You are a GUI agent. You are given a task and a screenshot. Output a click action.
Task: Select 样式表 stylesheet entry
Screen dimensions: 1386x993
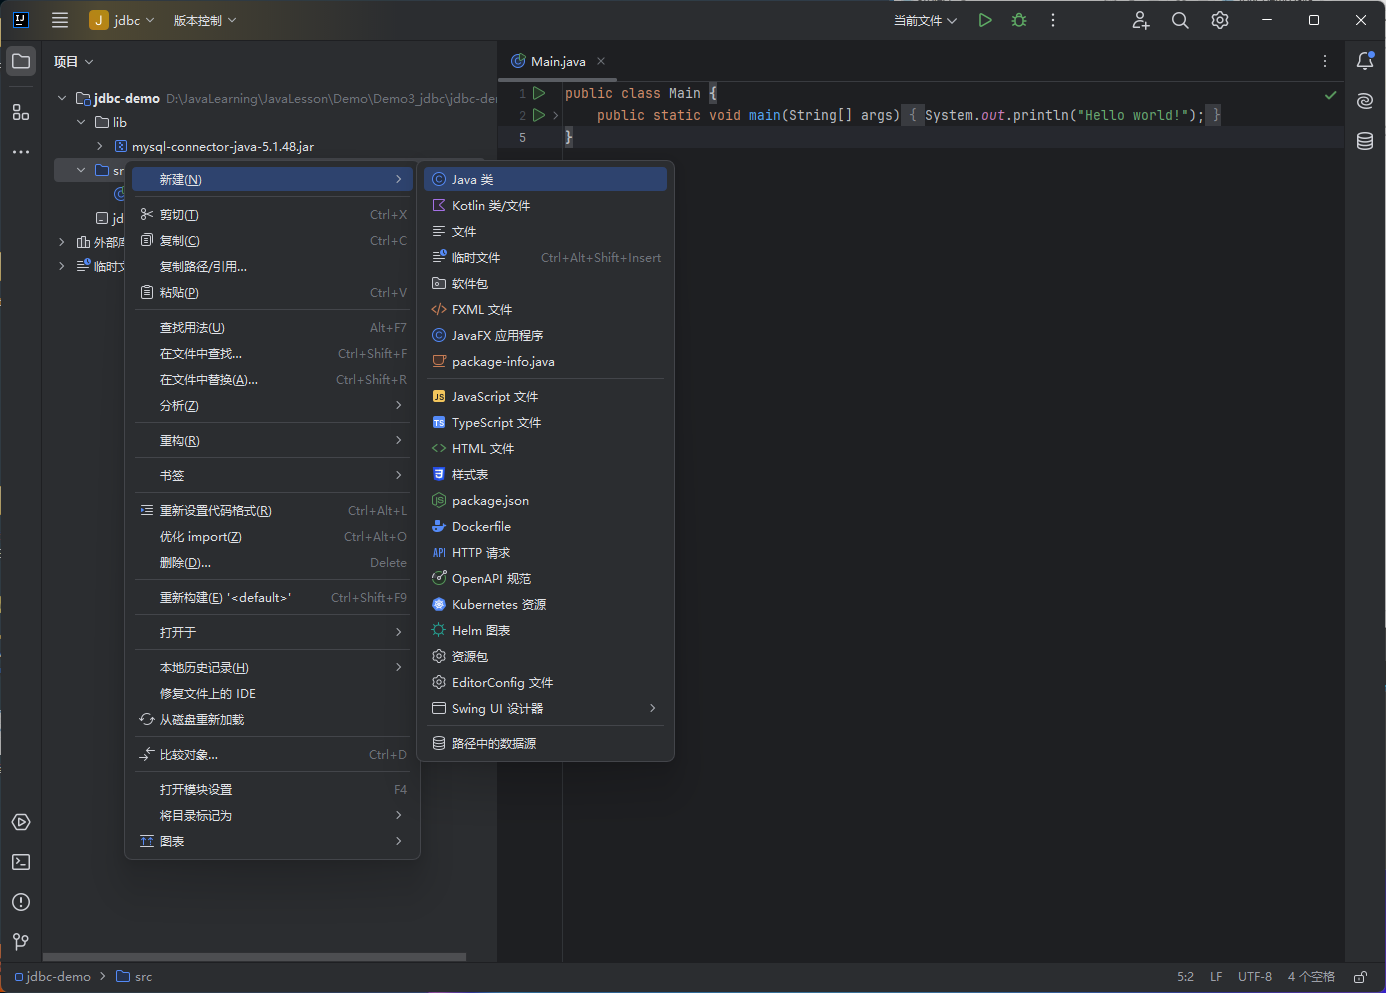[545, 474]
